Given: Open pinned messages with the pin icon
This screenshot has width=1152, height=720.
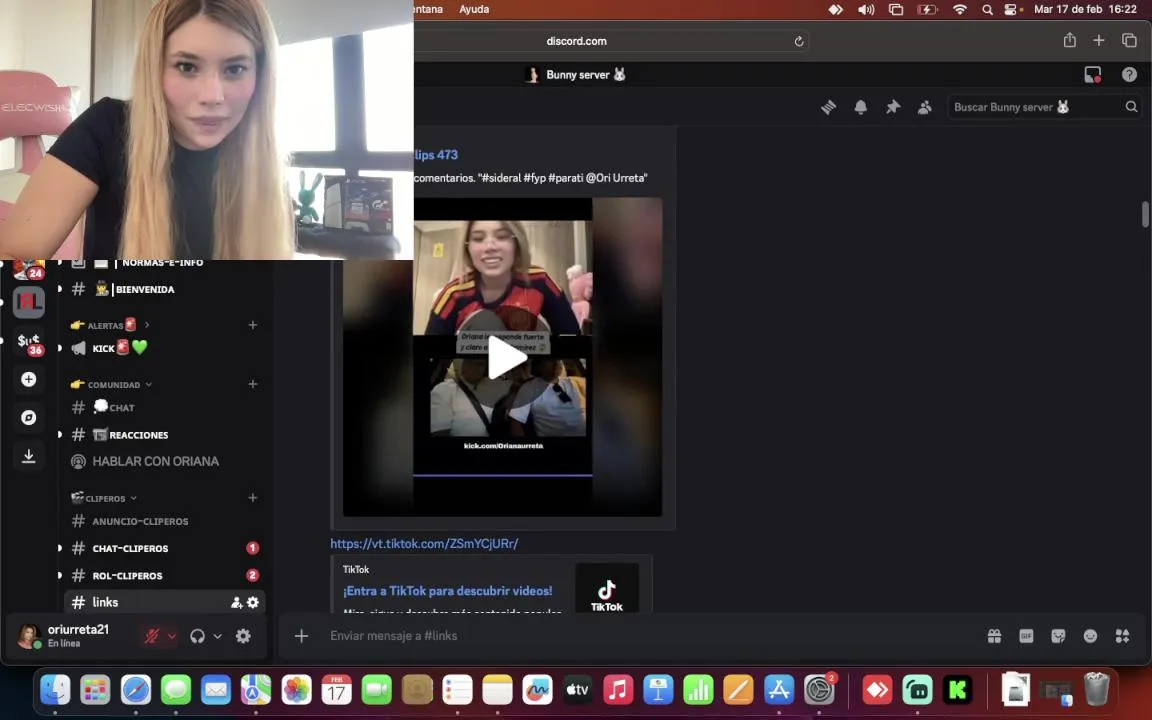Looking at the screenshot, I should click(893, 107).
